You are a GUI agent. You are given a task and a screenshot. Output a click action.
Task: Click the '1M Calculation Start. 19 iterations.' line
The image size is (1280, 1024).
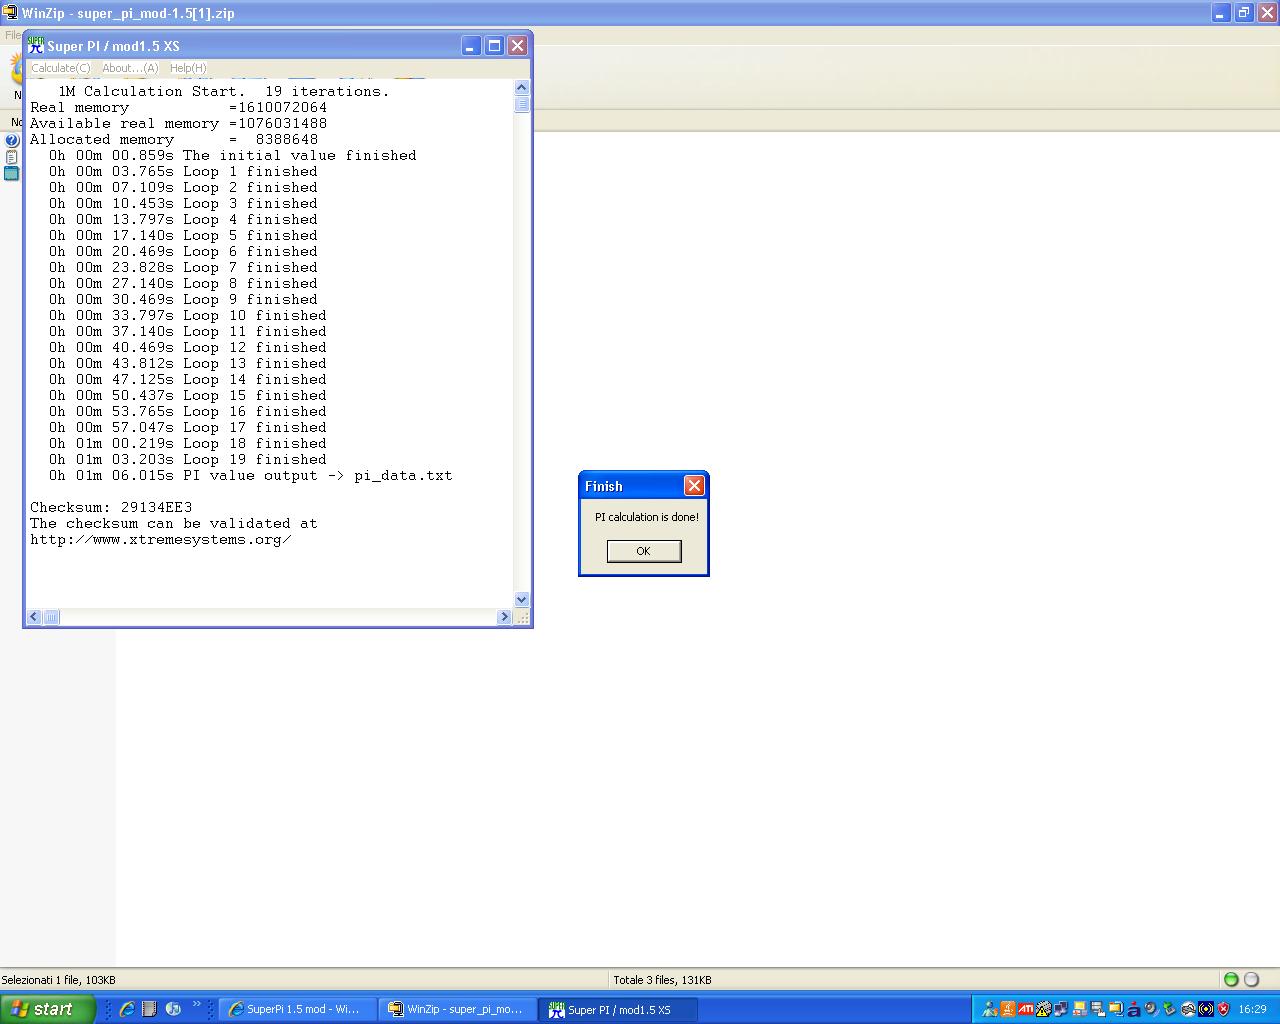224,91
